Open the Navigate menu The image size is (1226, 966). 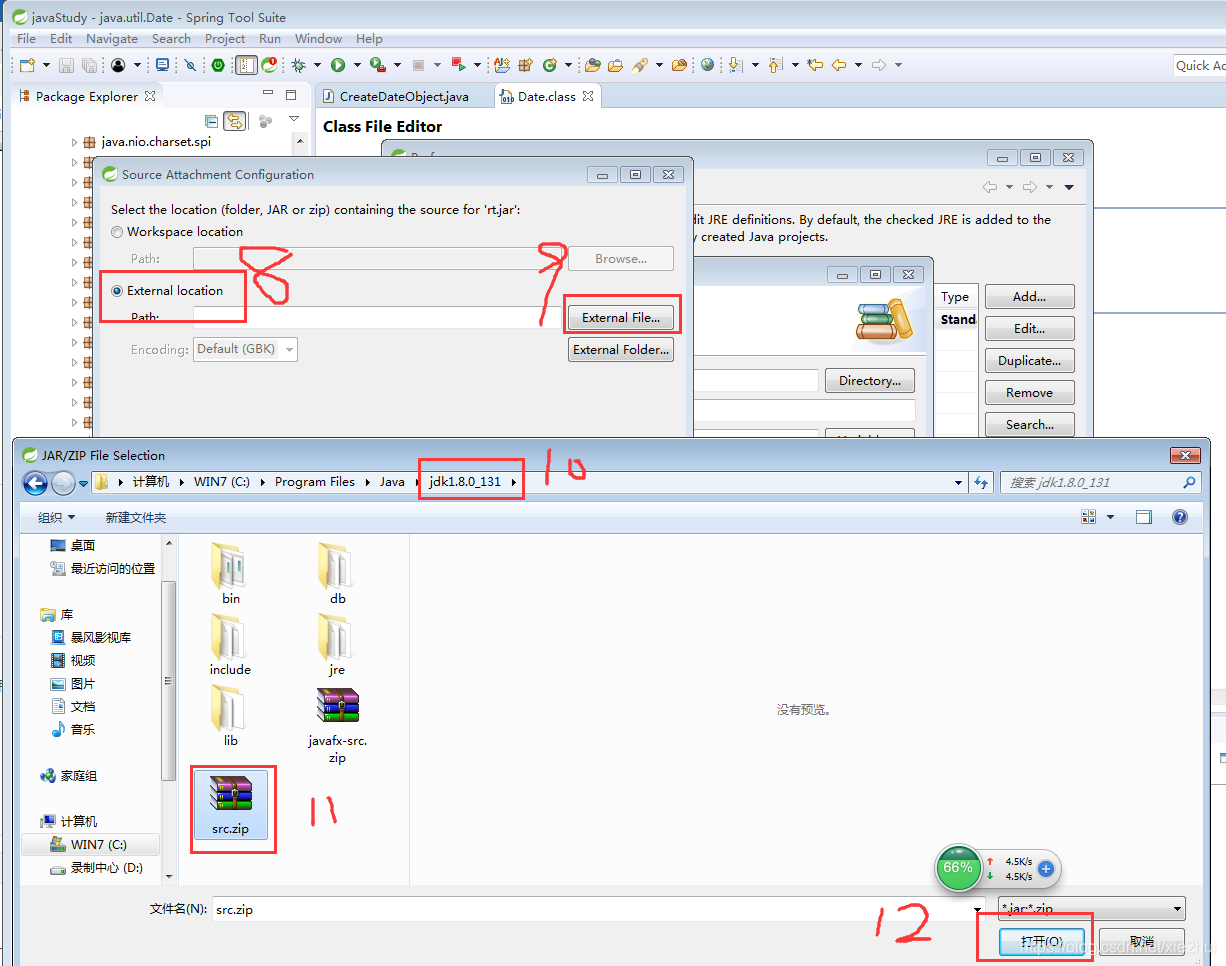(112, 38)
